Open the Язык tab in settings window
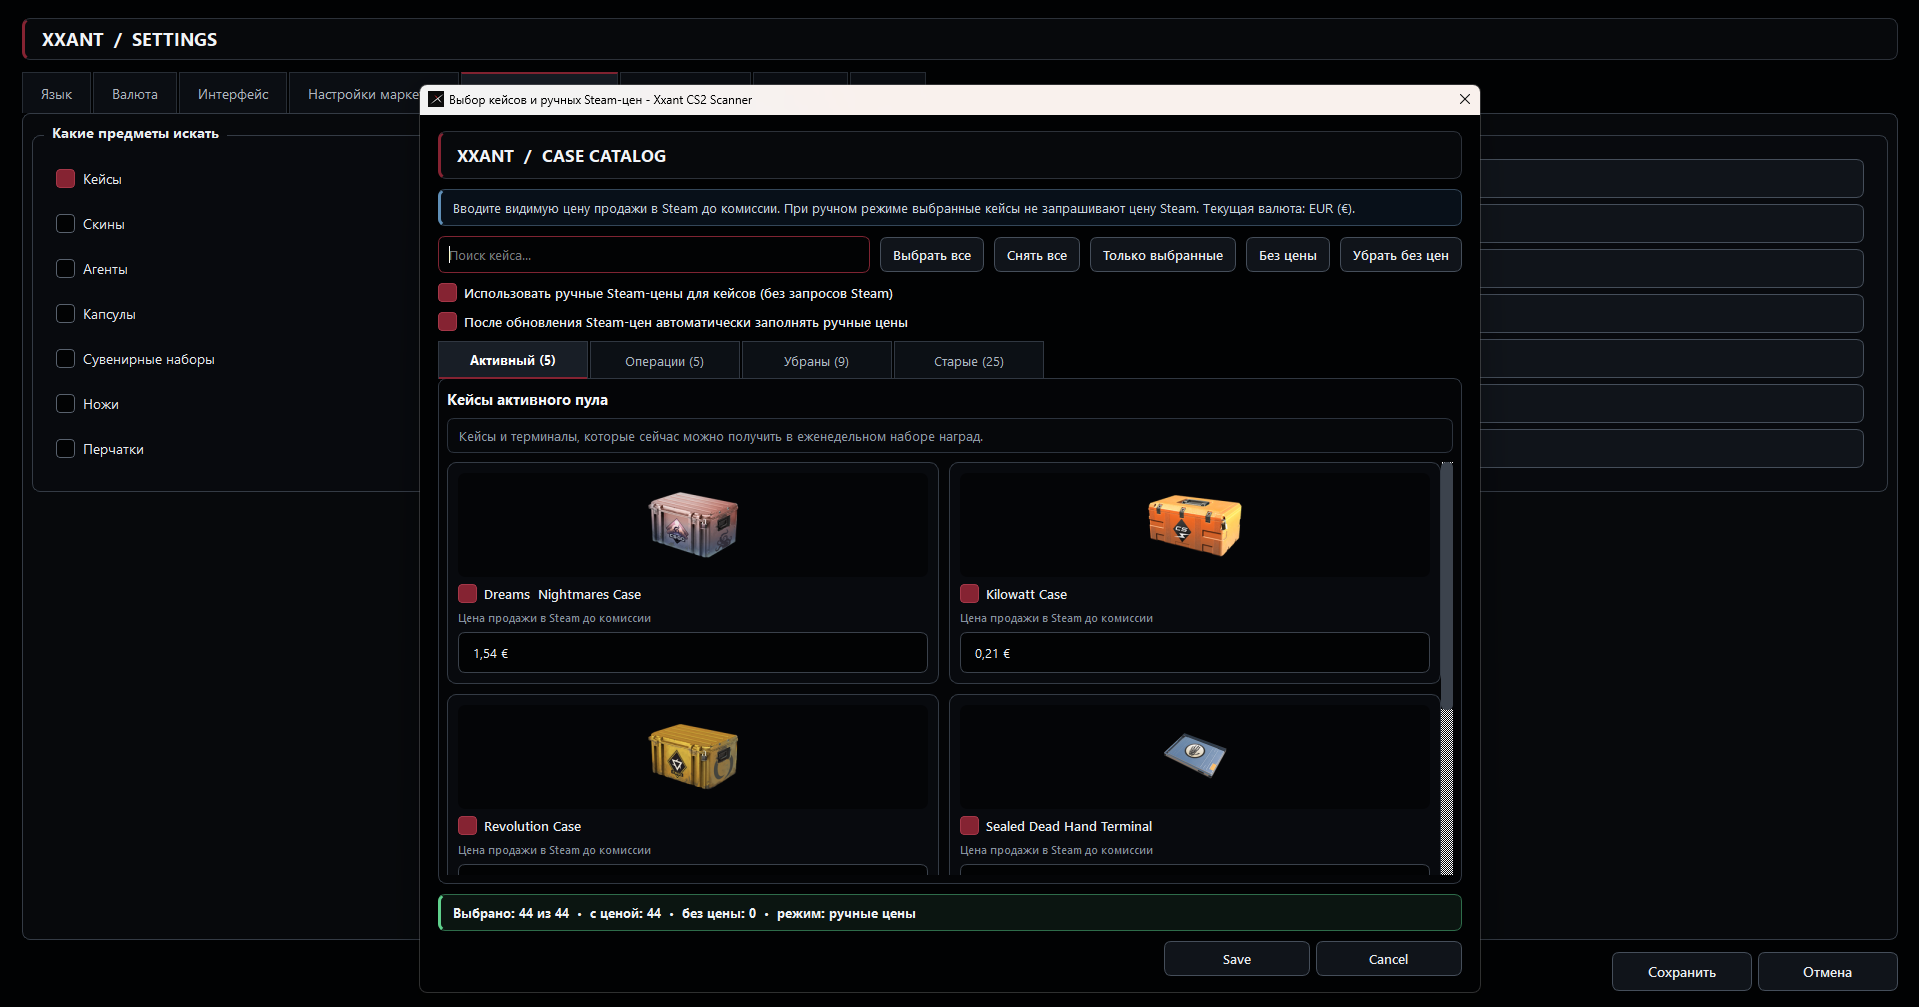This screenshot has width=1919, height=1007. (57, 94)
